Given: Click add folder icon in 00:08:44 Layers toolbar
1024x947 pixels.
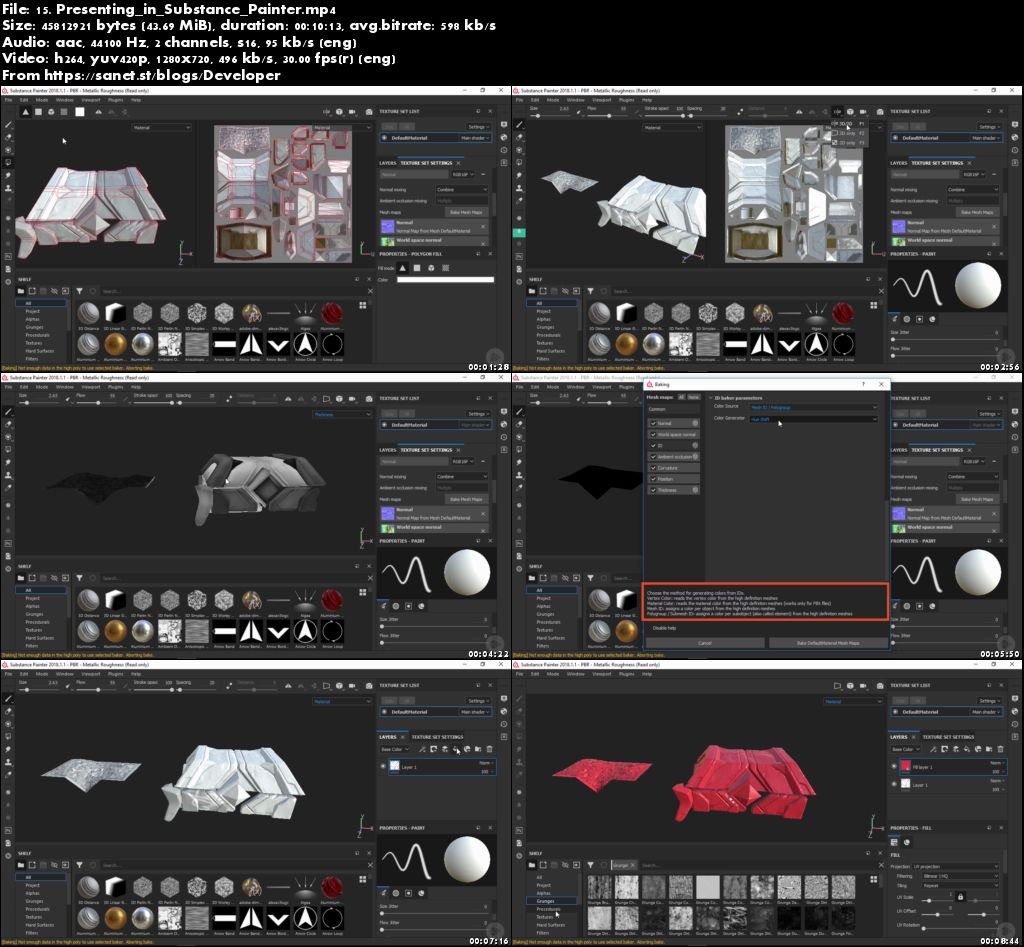Looking at the screenshot, I should (x=989, y=749).
